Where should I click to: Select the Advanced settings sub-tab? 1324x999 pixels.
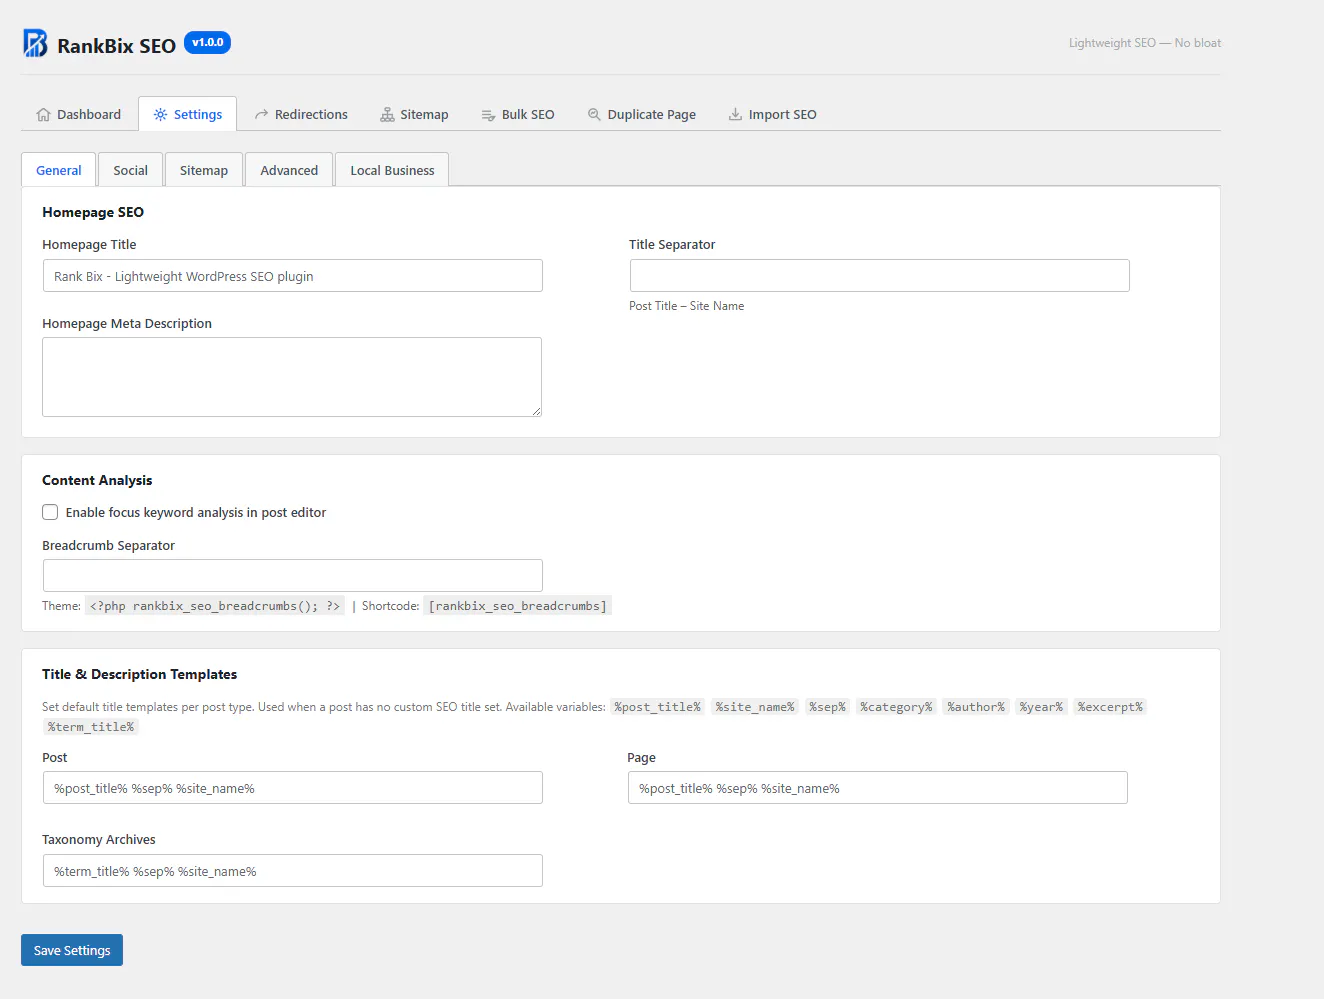click(289, 170)
